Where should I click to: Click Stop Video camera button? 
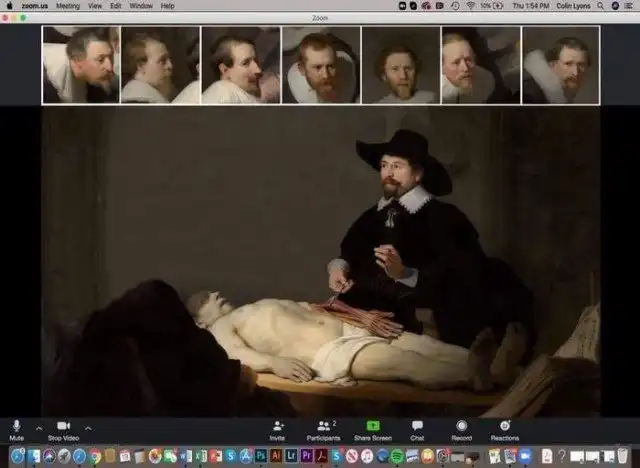(x=63, y=427)
